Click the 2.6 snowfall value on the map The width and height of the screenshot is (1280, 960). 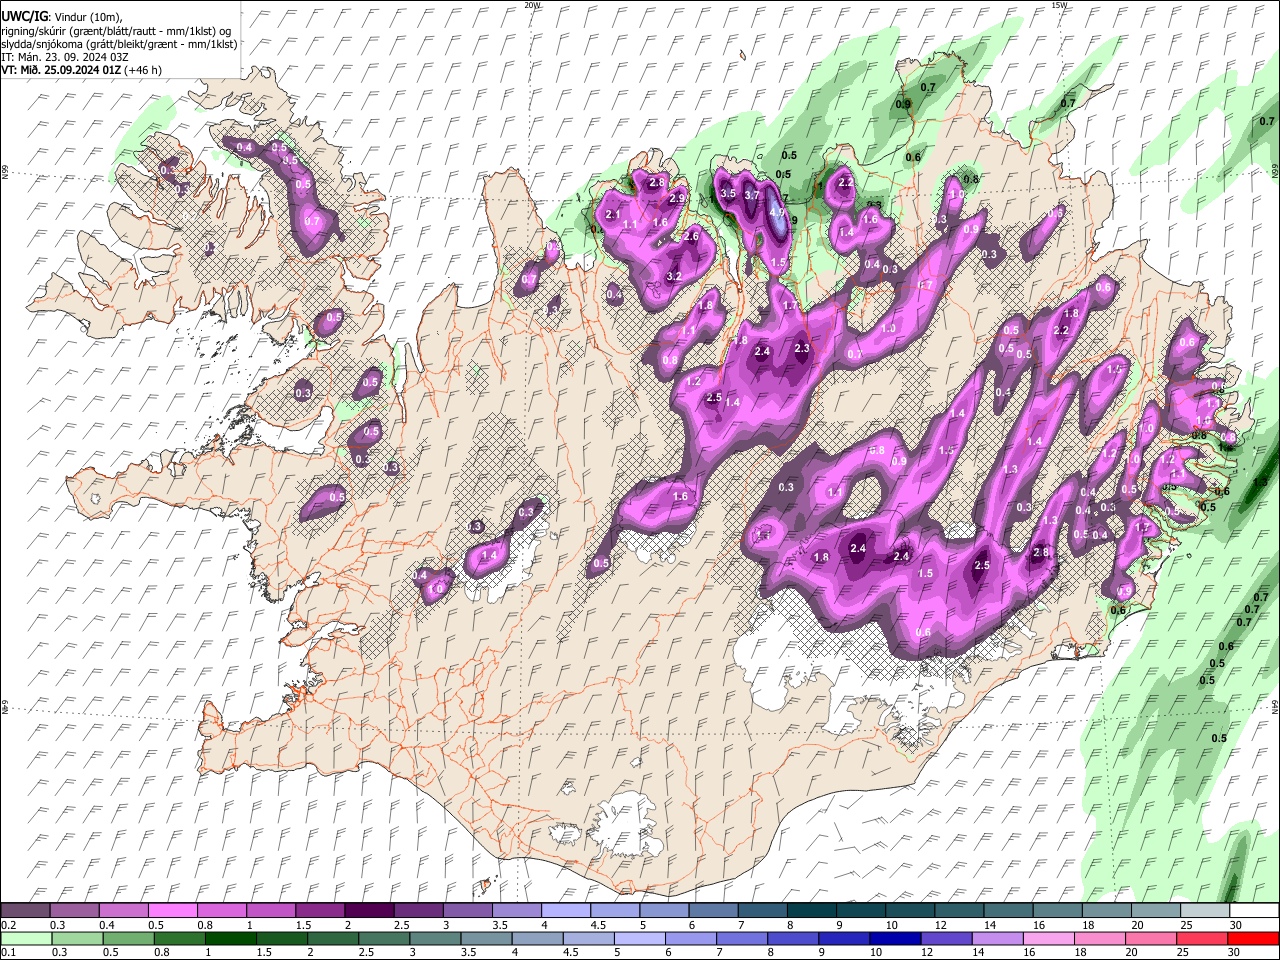click(x=690, y=236)
